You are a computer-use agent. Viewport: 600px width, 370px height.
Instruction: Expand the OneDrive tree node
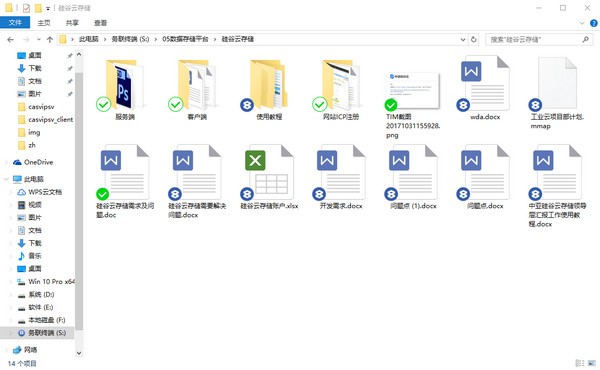6,162
